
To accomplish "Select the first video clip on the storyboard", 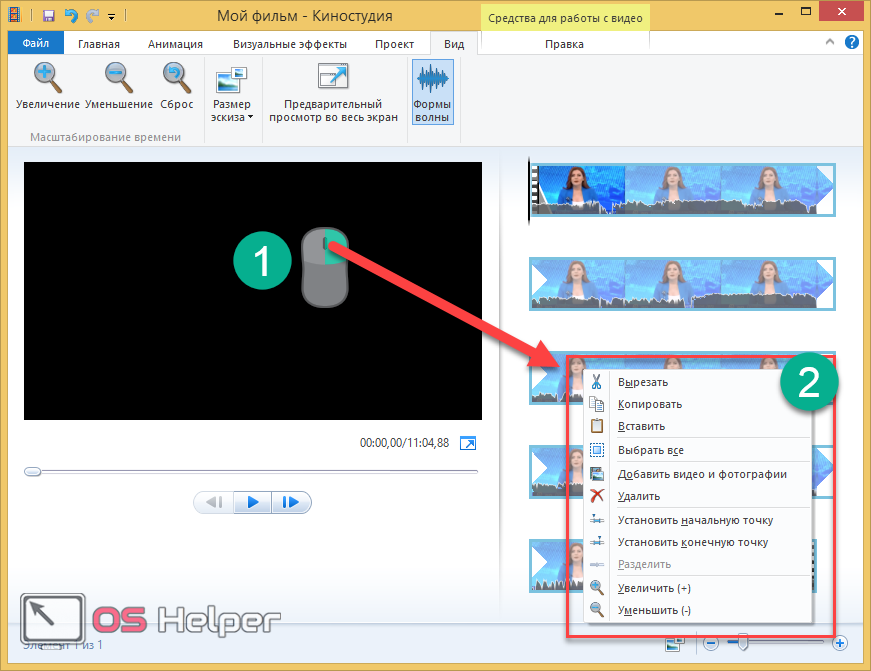I will (x=680, y=189).
